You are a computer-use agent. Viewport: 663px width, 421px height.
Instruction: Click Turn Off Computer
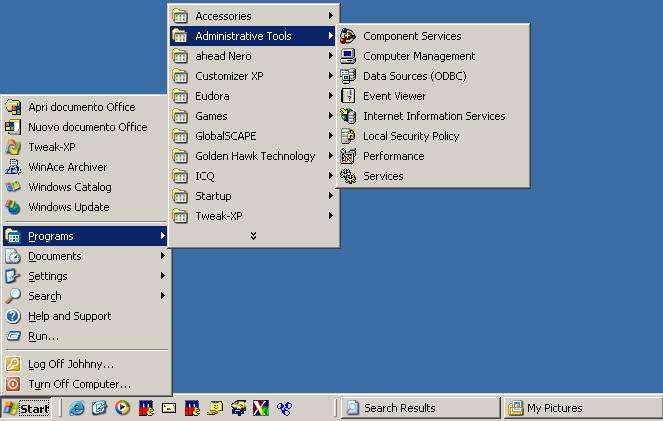[79, 384]
